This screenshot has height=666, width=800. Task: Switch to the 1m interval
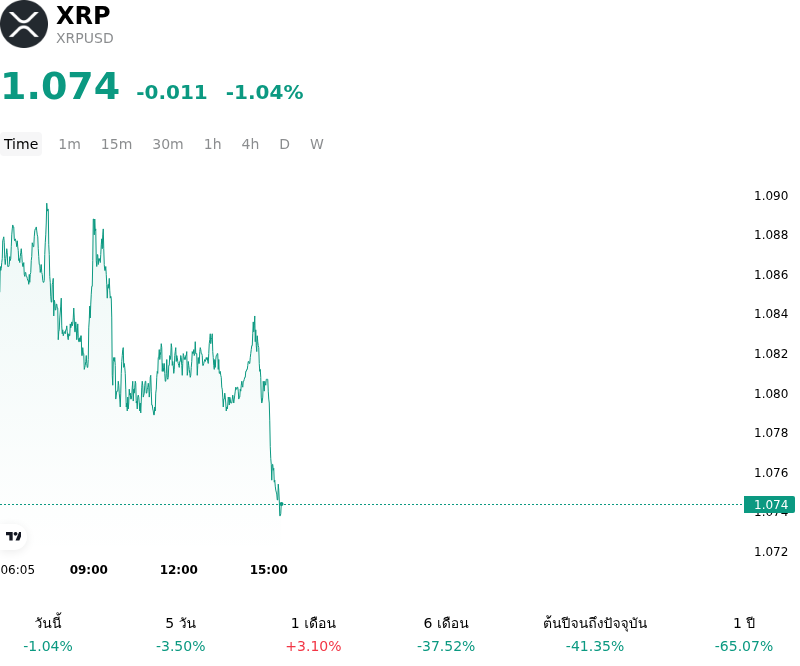(x=69, y=144)
